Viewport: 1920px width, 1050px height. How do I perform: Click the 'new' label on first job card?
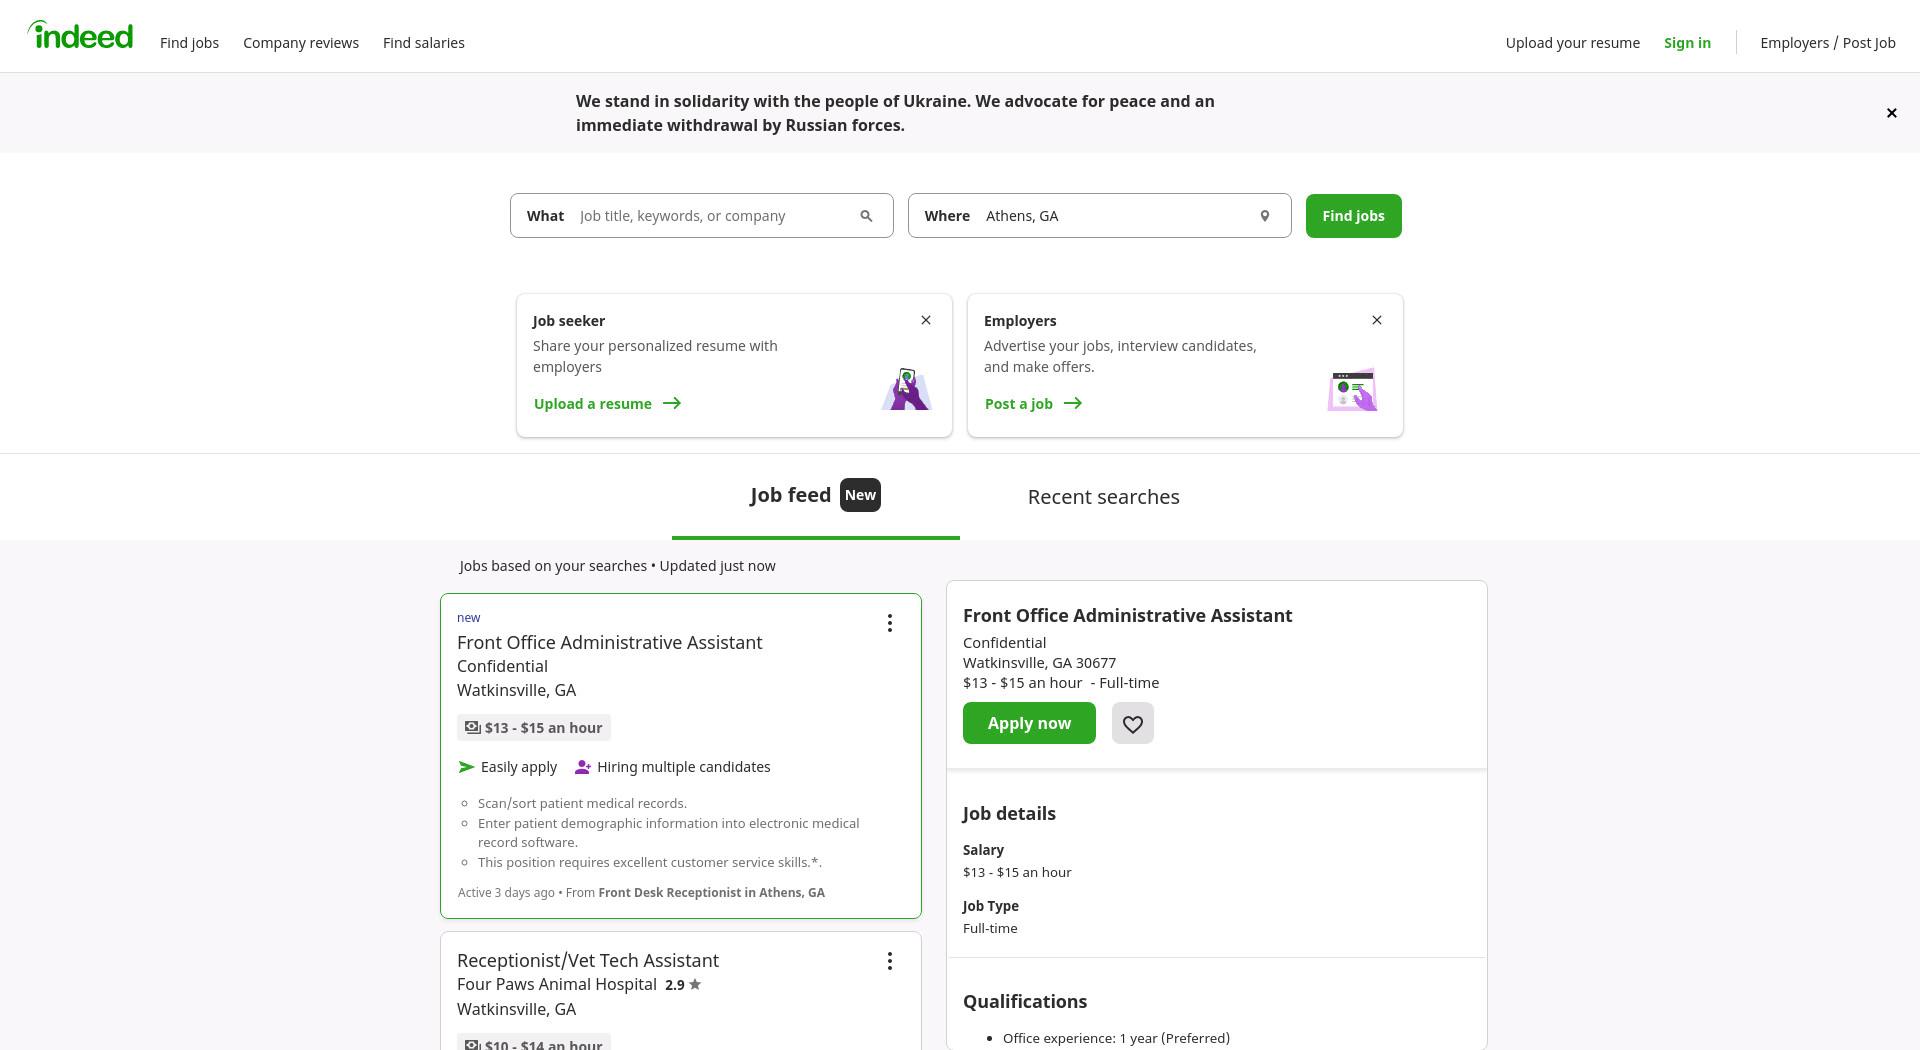[x=468, y=618]
